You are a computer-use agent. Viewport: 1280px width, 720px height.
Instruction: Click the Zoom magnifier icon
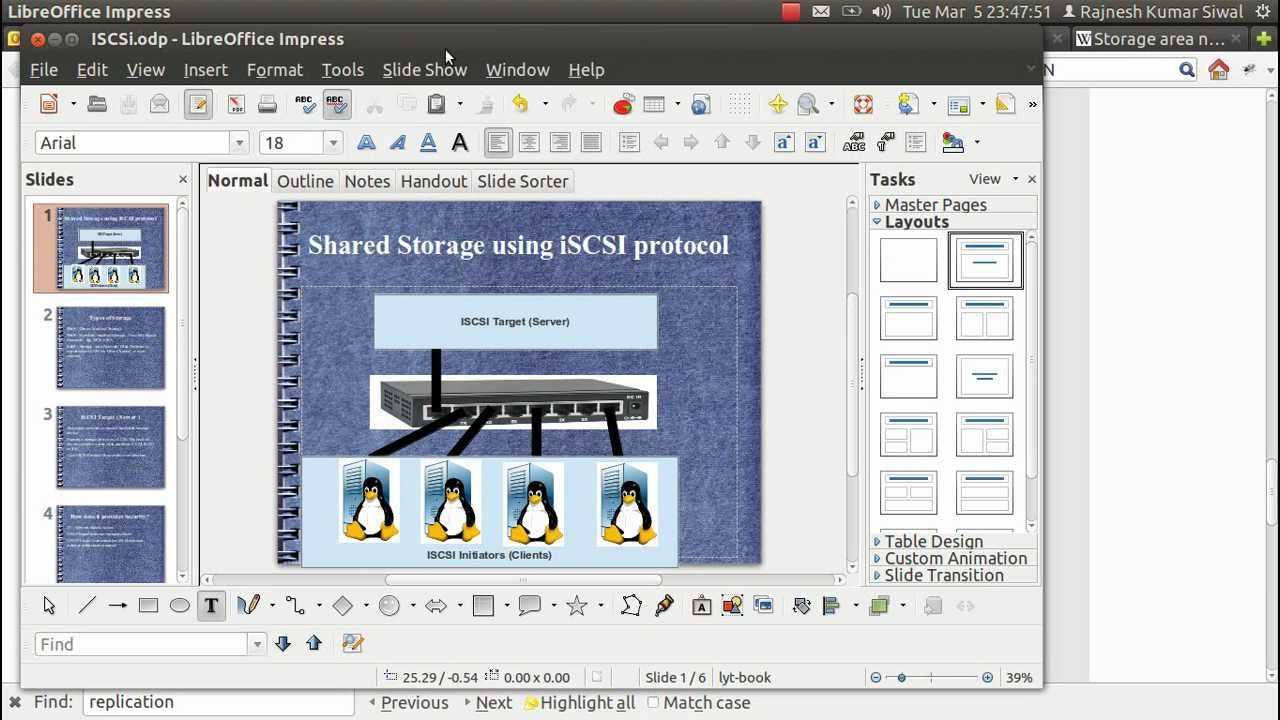[x=808, y=104]
